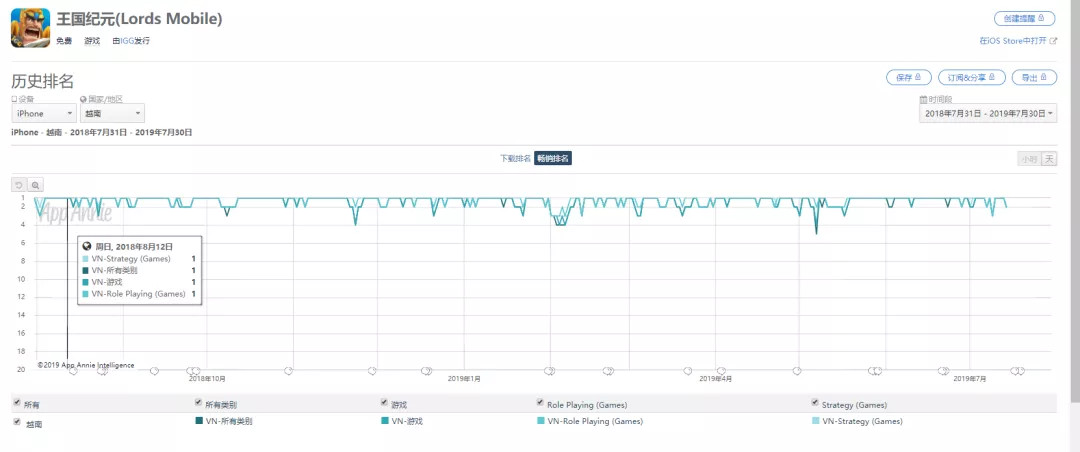Toggle the Role Playing (Games) checkbox
This screenshot has width=1080, height=452.
(540, 403)
